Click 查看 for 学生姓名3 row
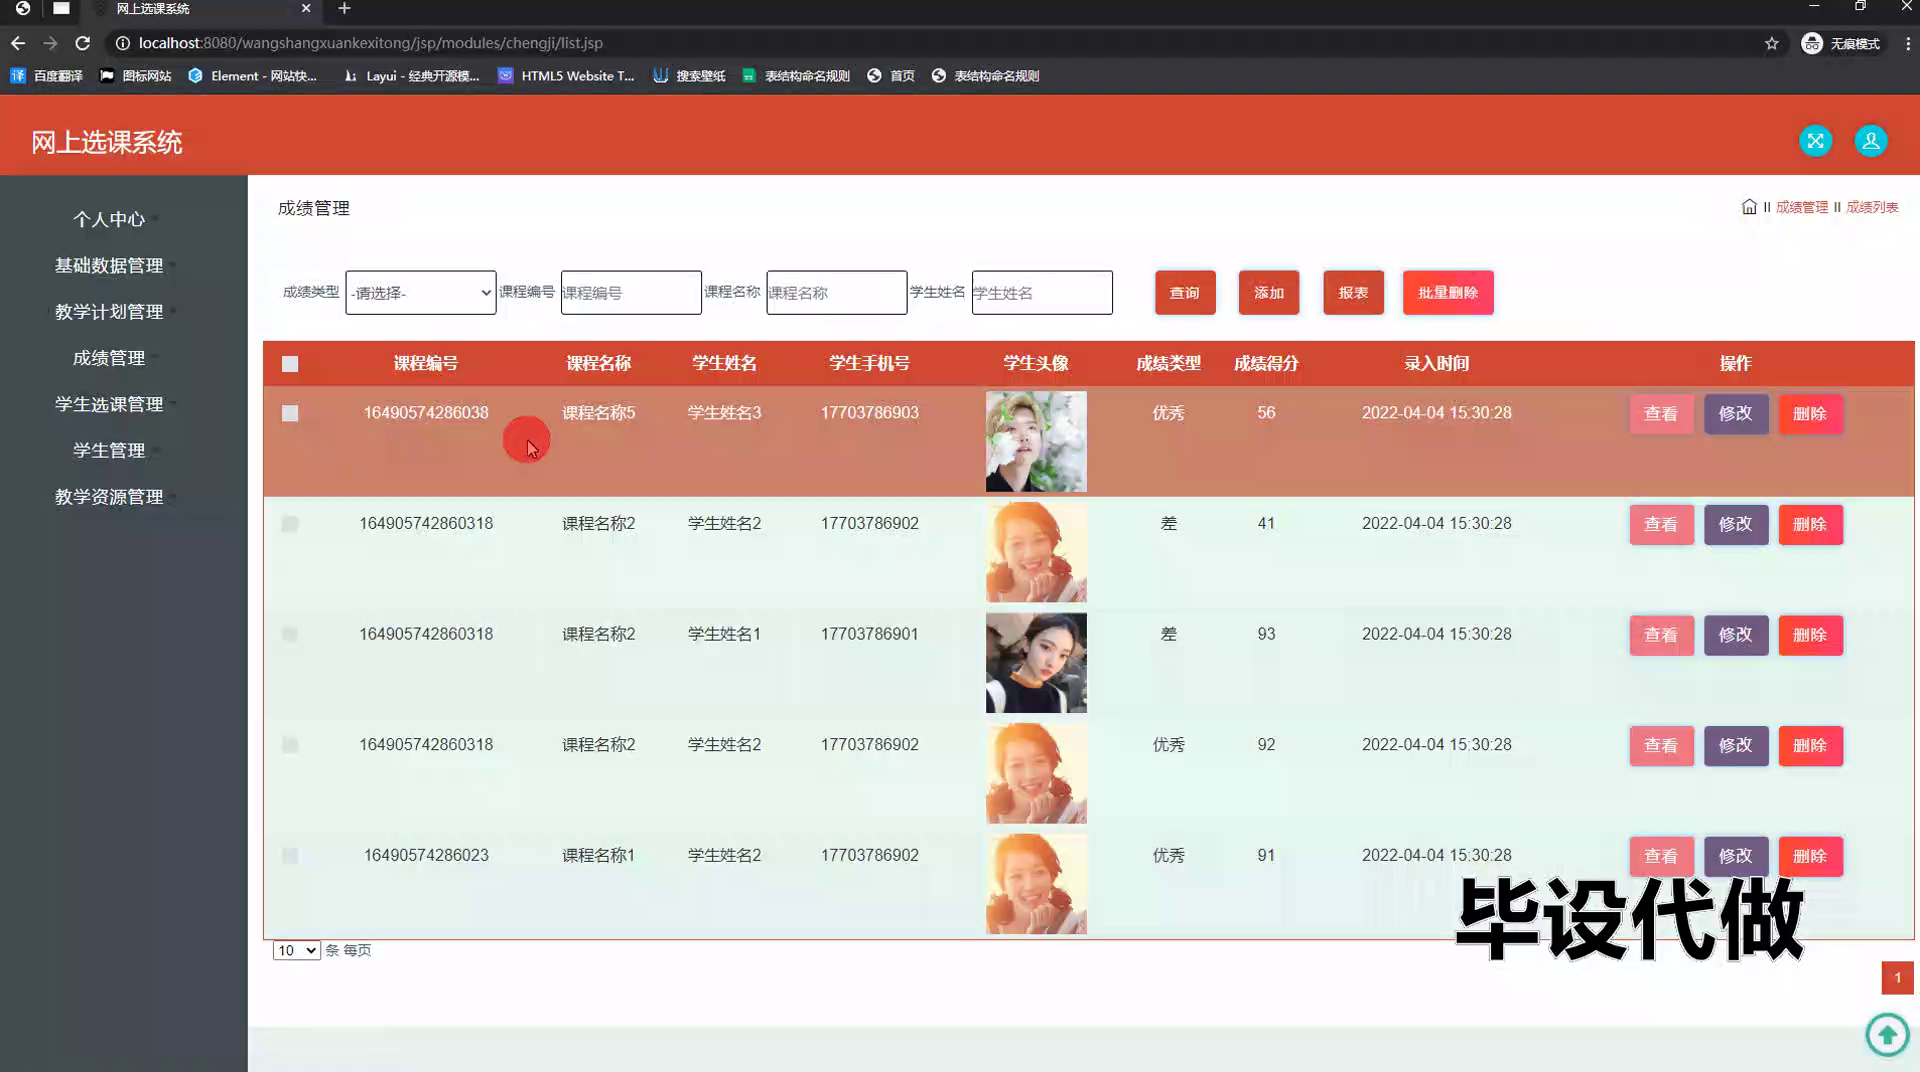 1661,414
